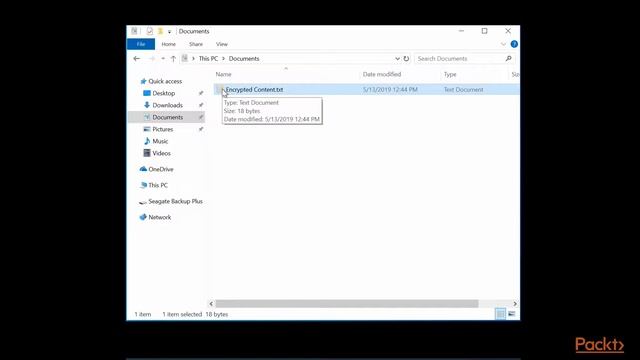Click the OneDrive cloud icon
Image resolution: width=640 pixels, height=360 pixels.
[143, 169]
